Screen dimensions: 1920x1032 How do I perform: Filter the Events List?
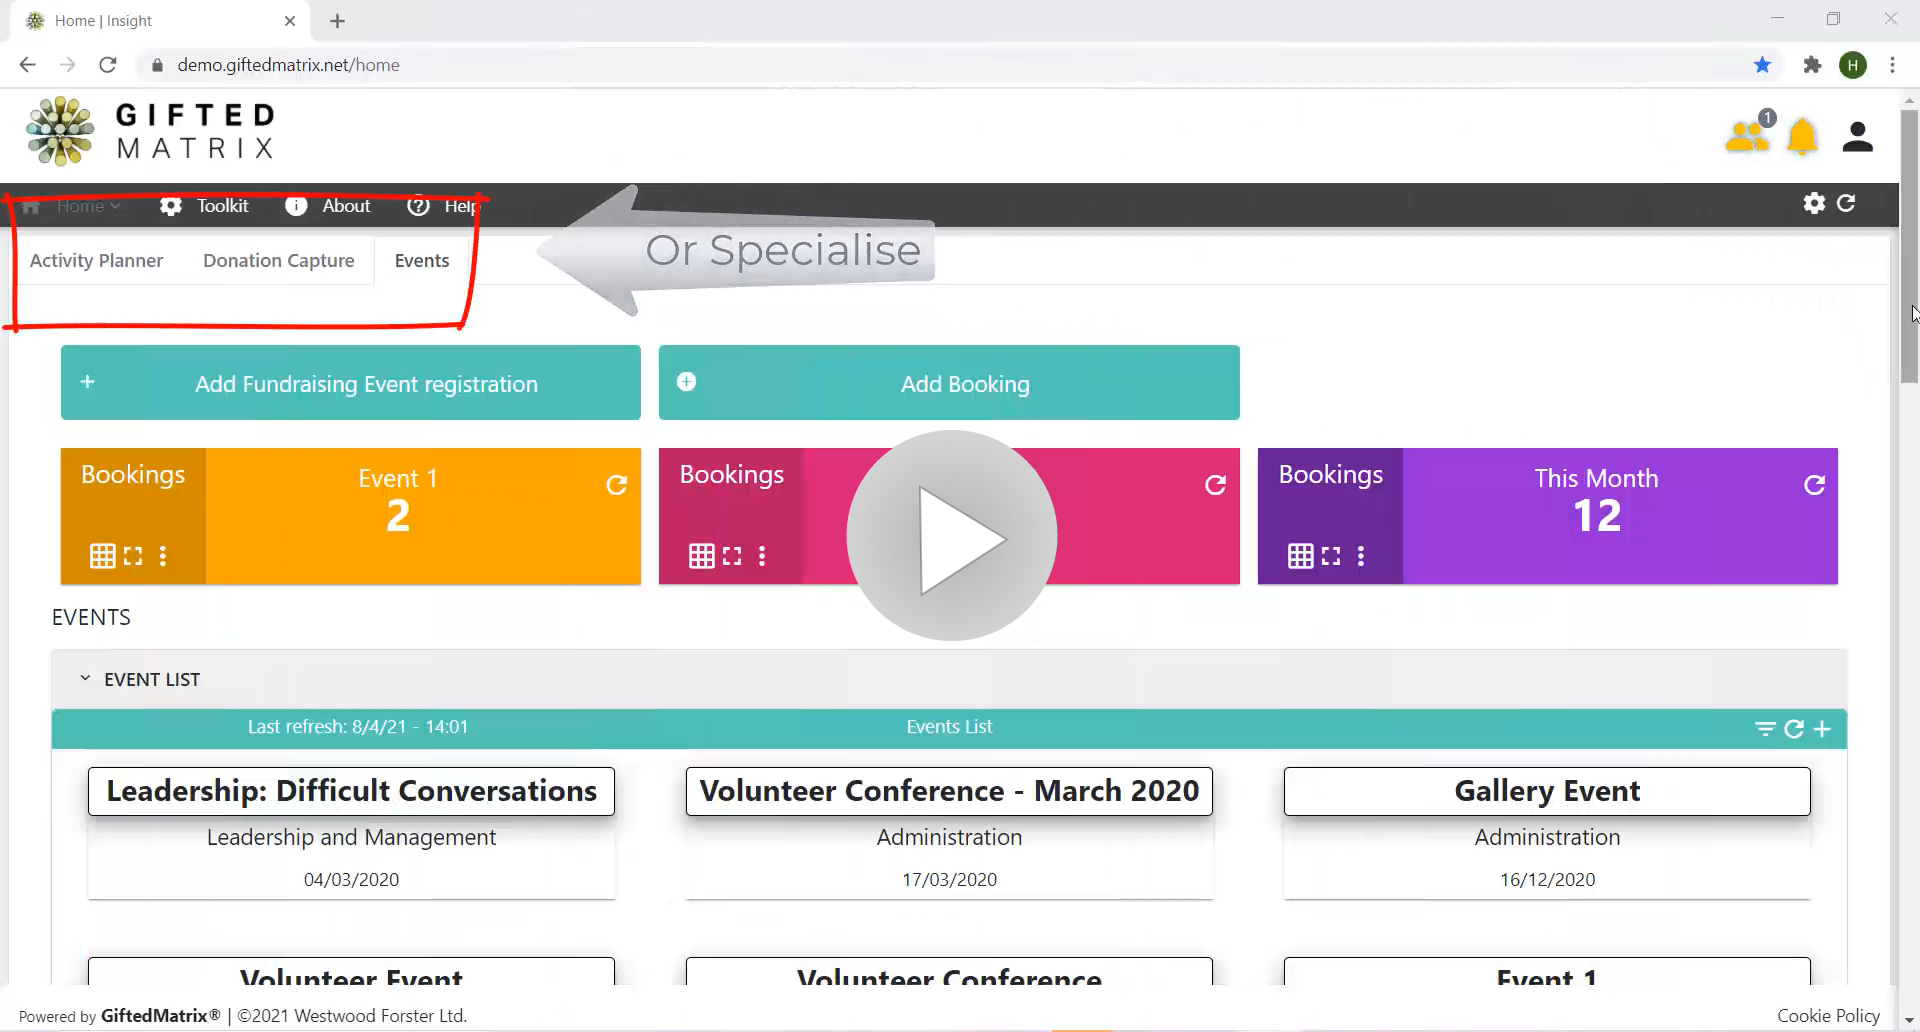point(1764,729)
